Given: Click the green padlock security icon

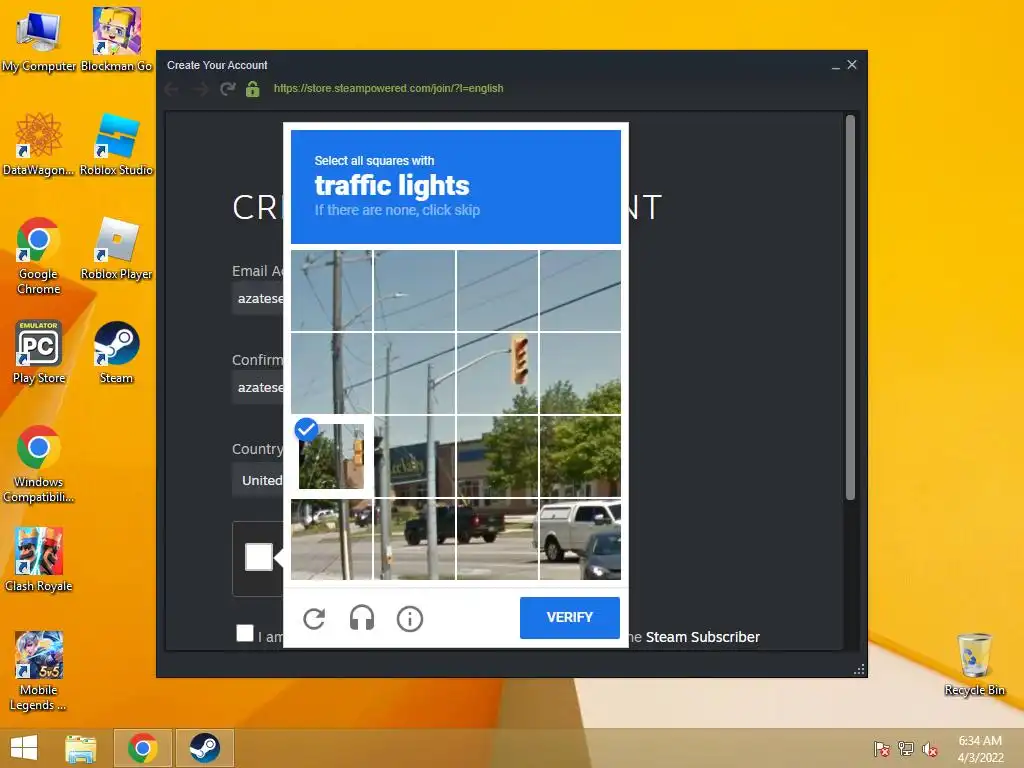Looking at the screenshot, I should (253, 88).
